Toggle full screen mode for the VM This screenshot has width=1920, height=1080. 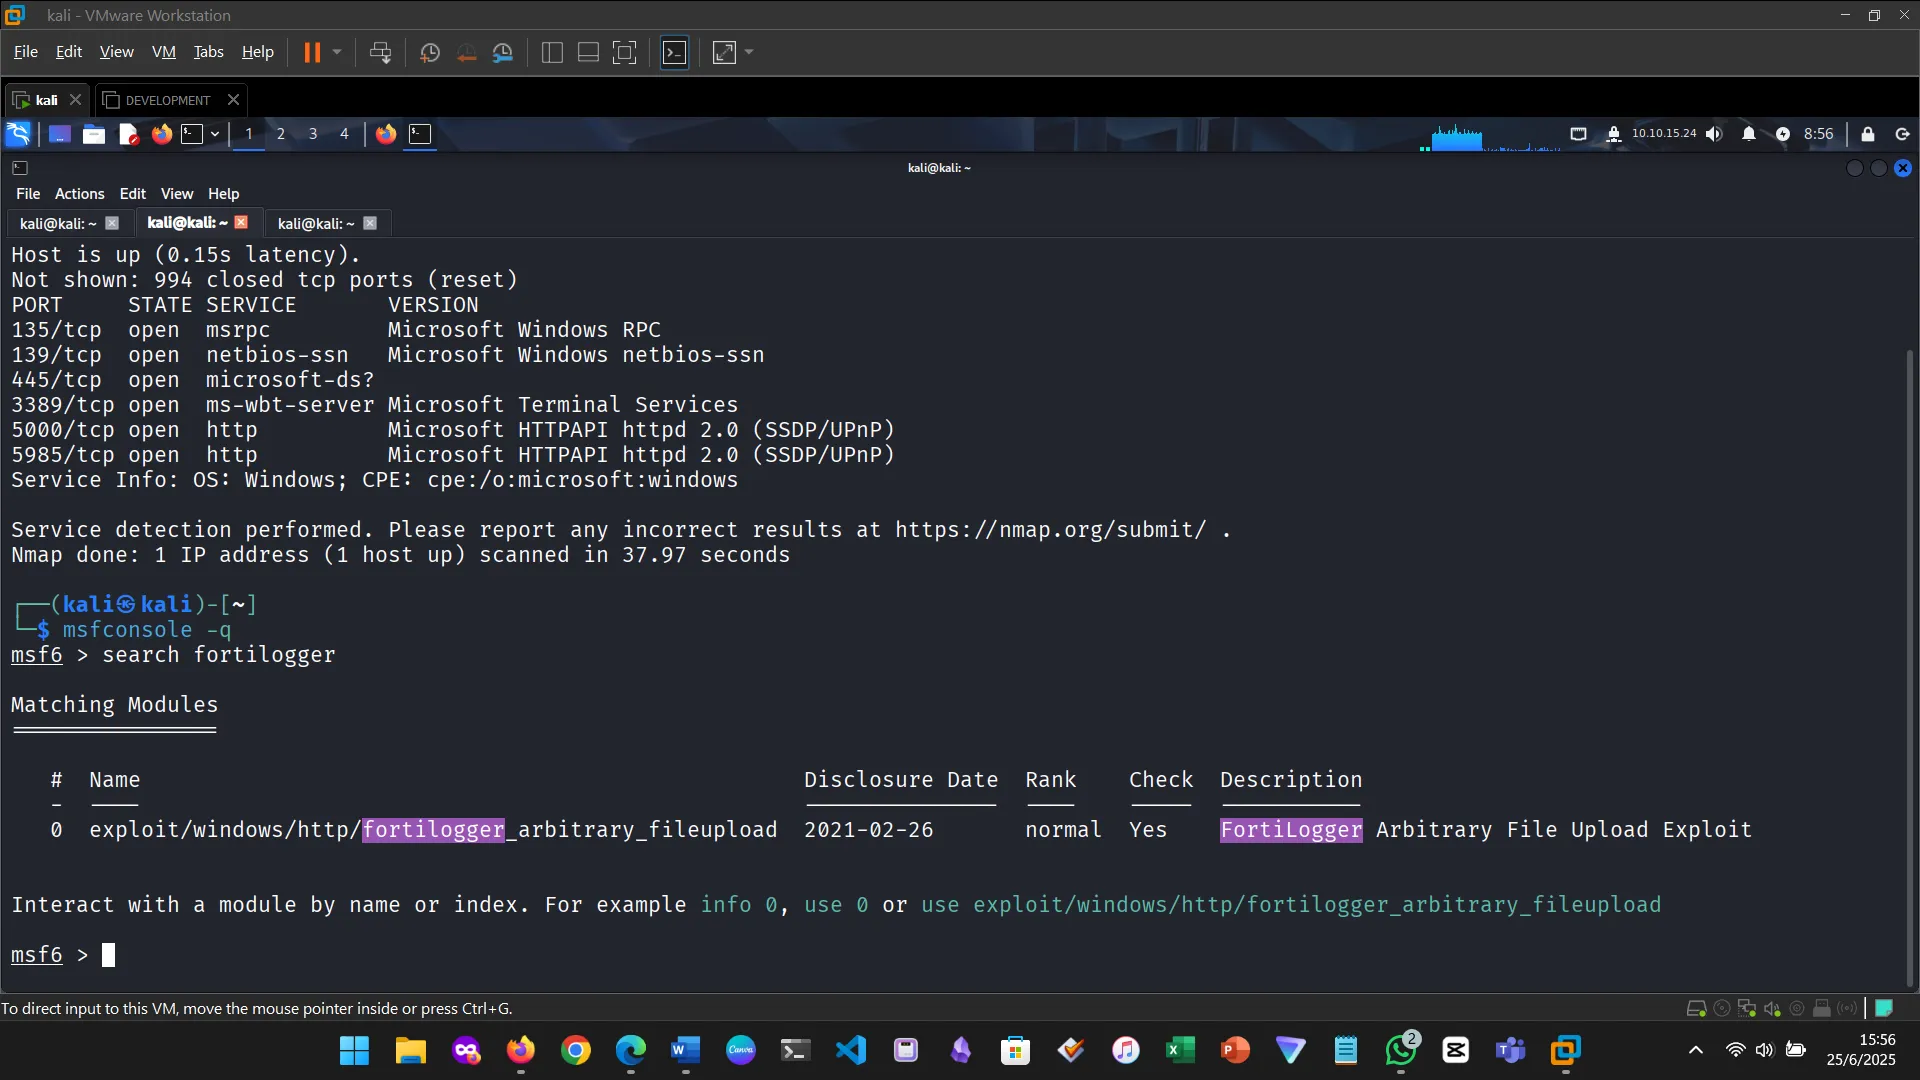pyautogui.click(x=723, y=52)
